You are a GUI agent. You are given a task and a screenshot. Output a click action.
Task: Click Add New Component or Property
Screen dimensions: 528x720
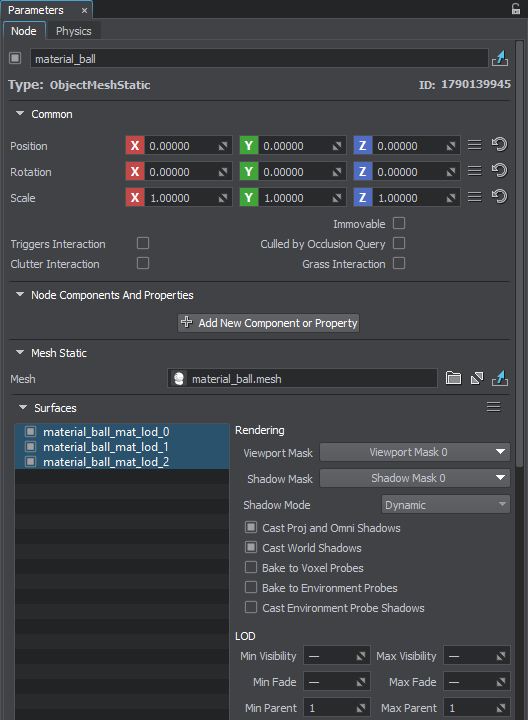click(x=268, y=323)
